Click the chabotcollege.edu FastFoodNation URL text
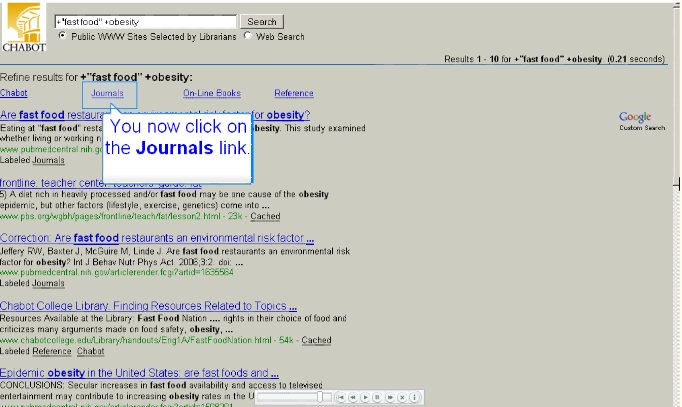This screenshot has width=682, height=407. [136, 340]
